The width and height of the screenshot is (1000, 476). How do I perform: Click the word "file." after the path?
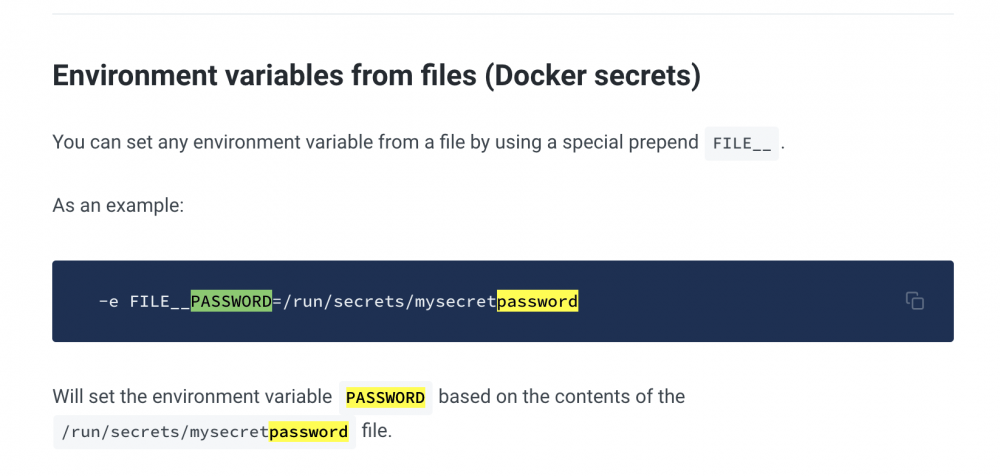(x=377, y=431)
